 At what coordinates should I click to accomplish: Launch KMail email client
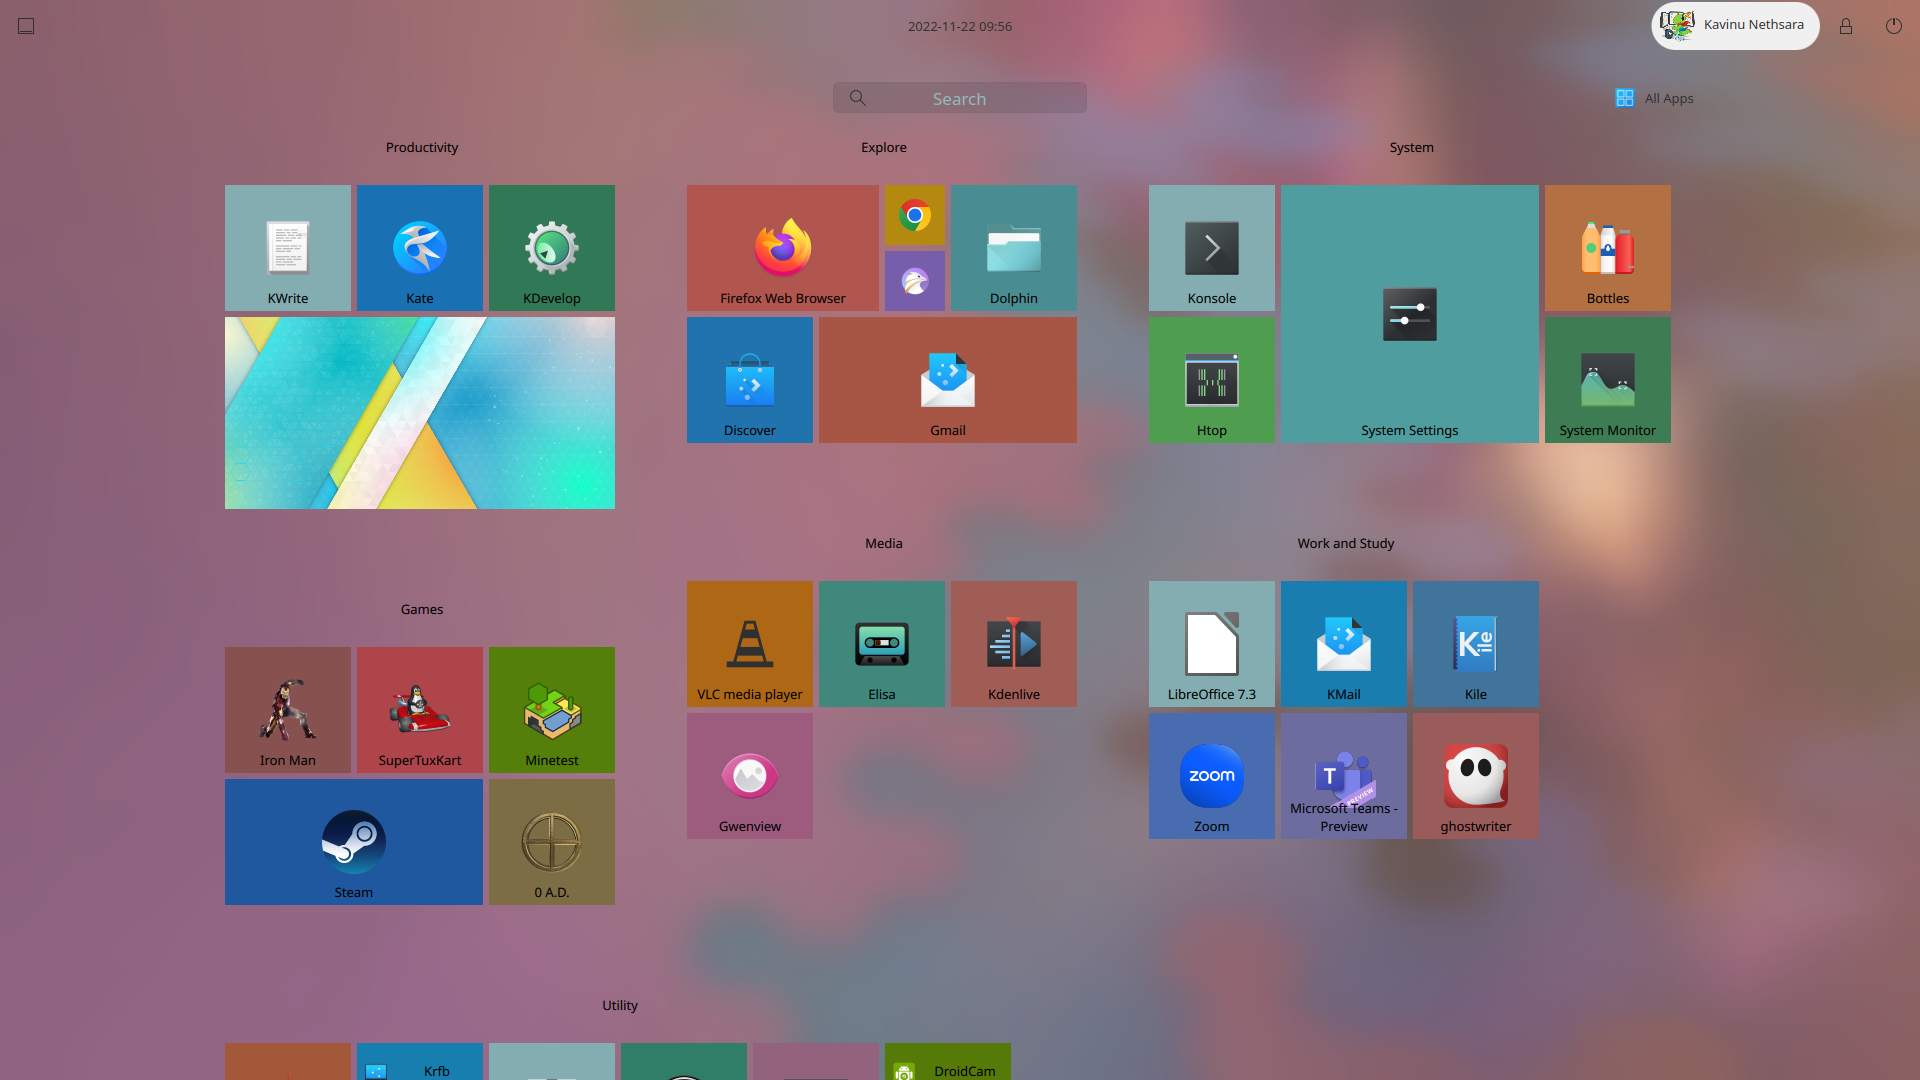[1344, 644]
